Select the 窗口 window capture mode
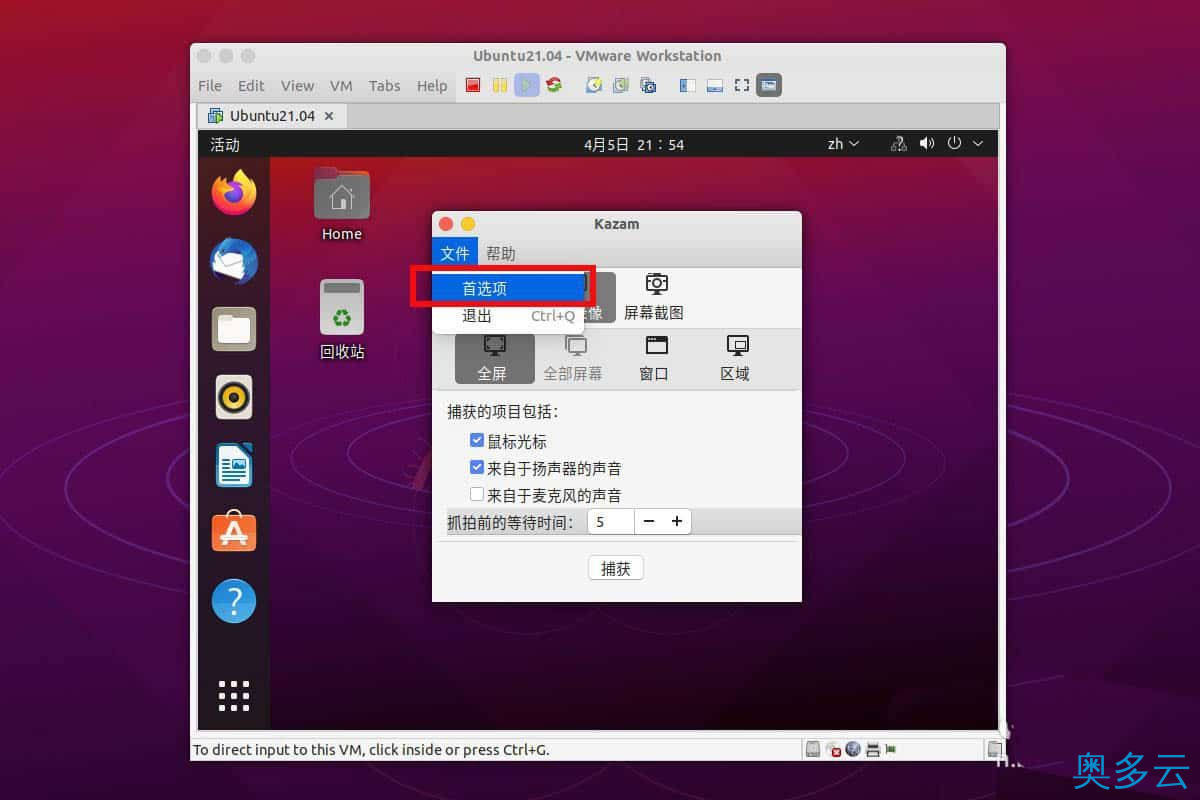The width and height of the screenshot is (1200, 800). tap(654, 358)
